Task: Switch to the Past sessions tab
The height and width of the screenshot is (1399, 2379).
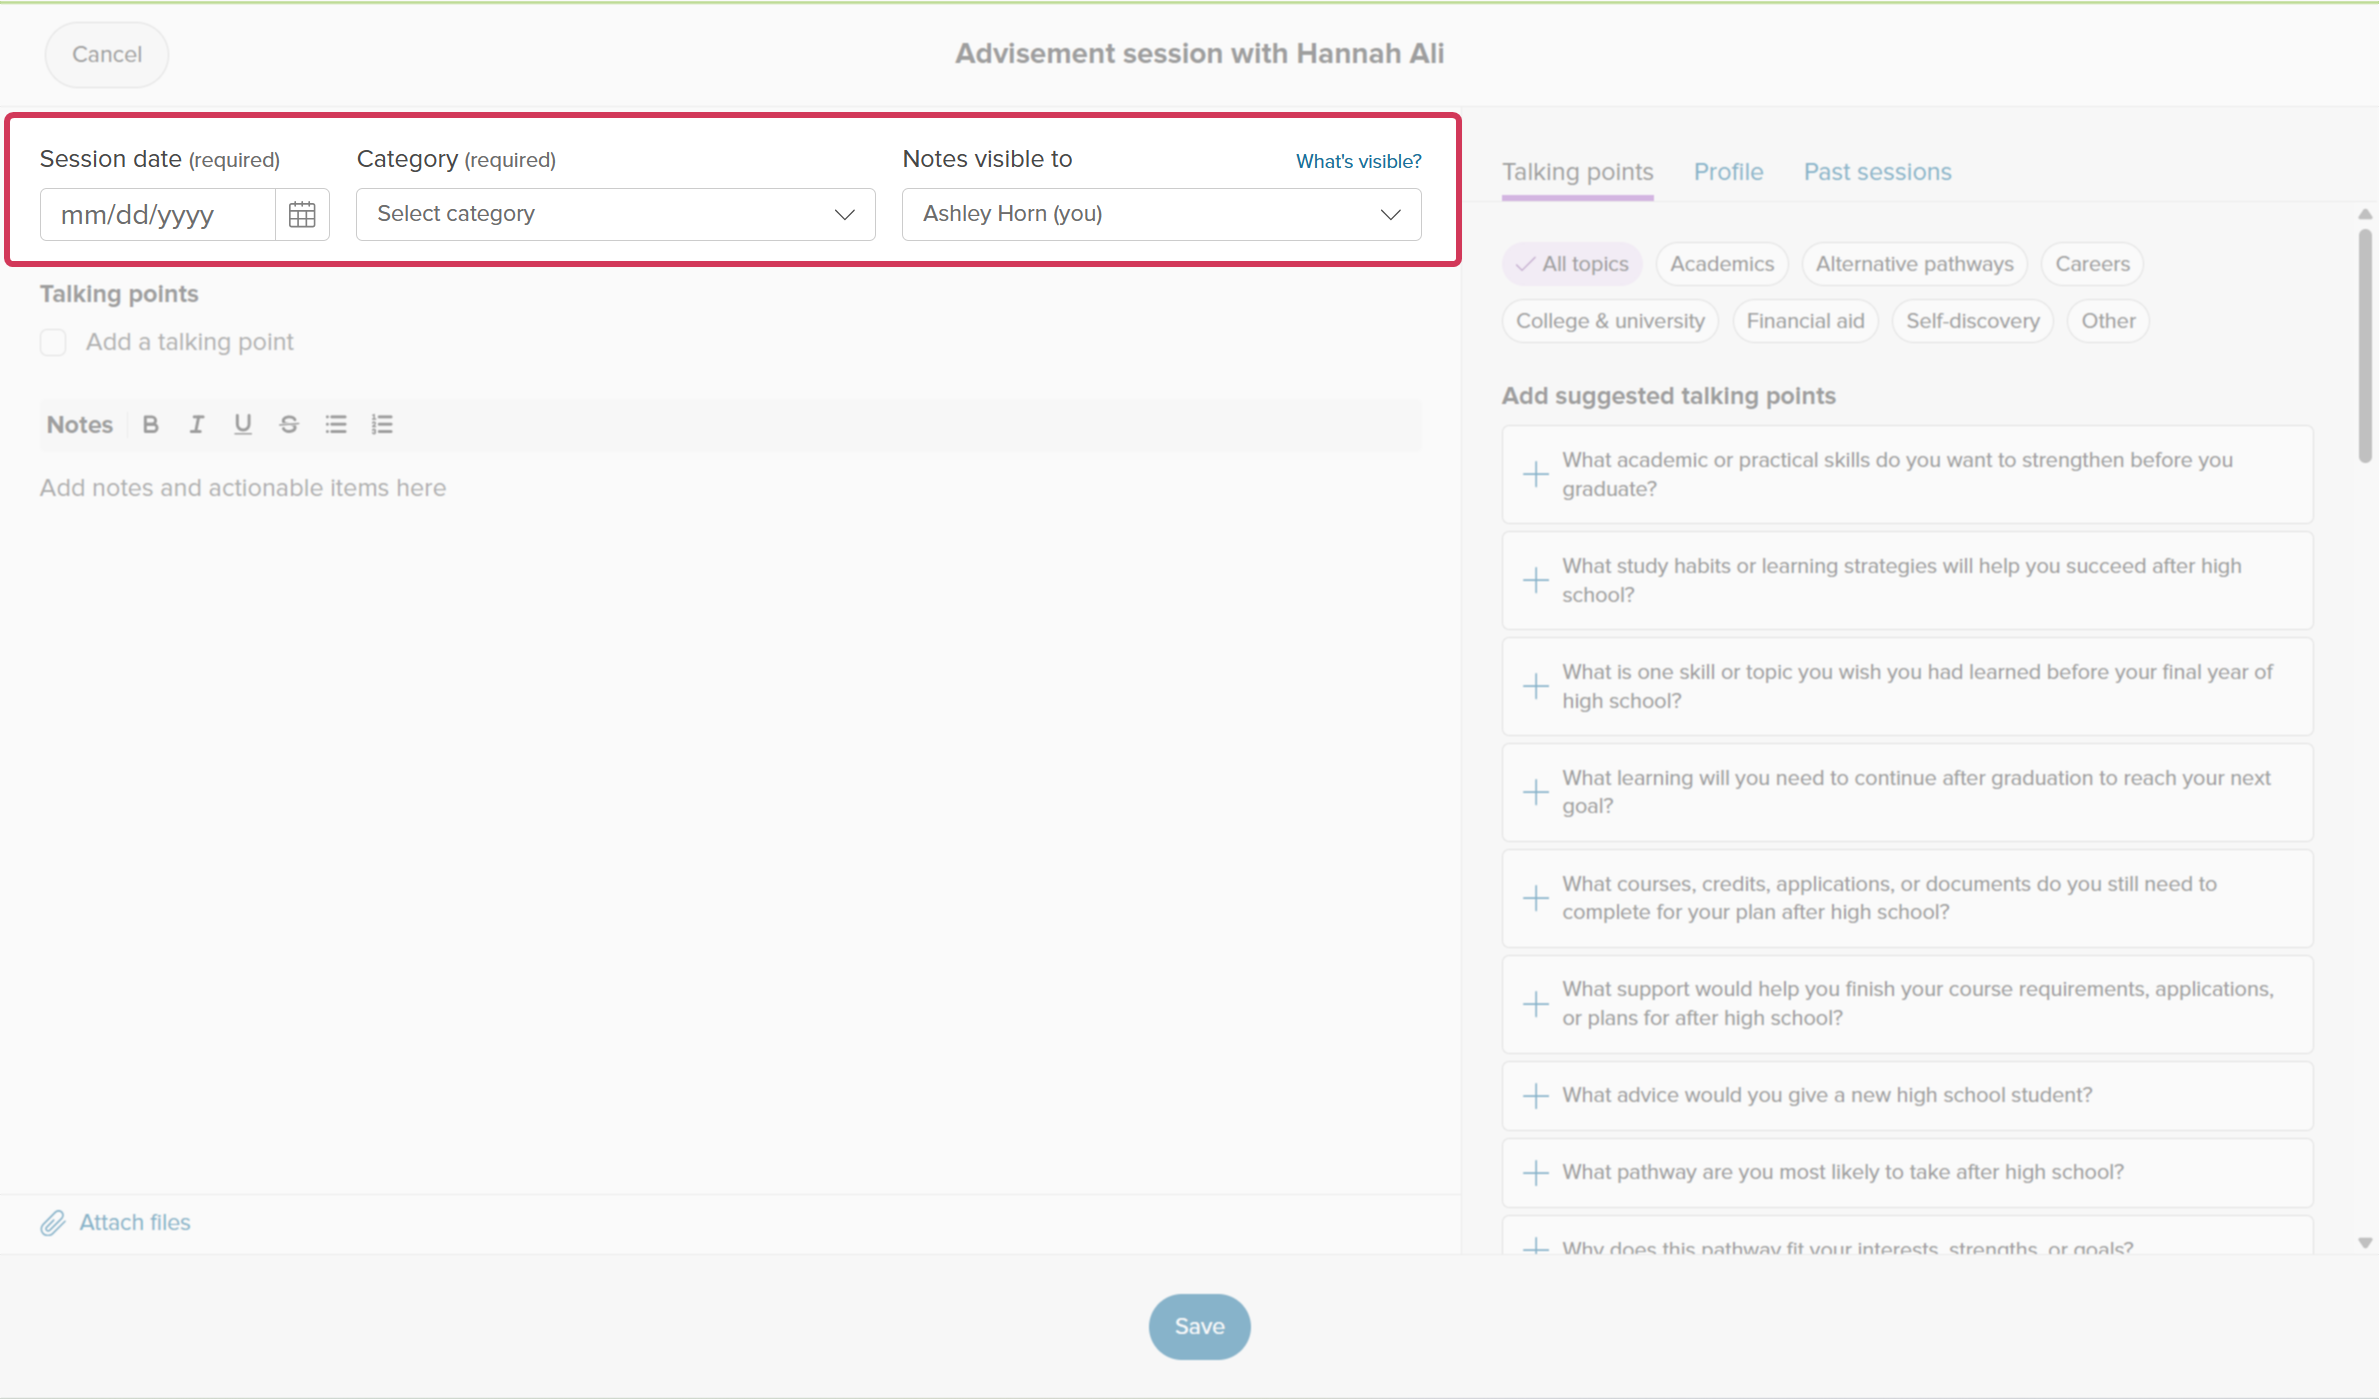Action: (x=1877, y=172)
